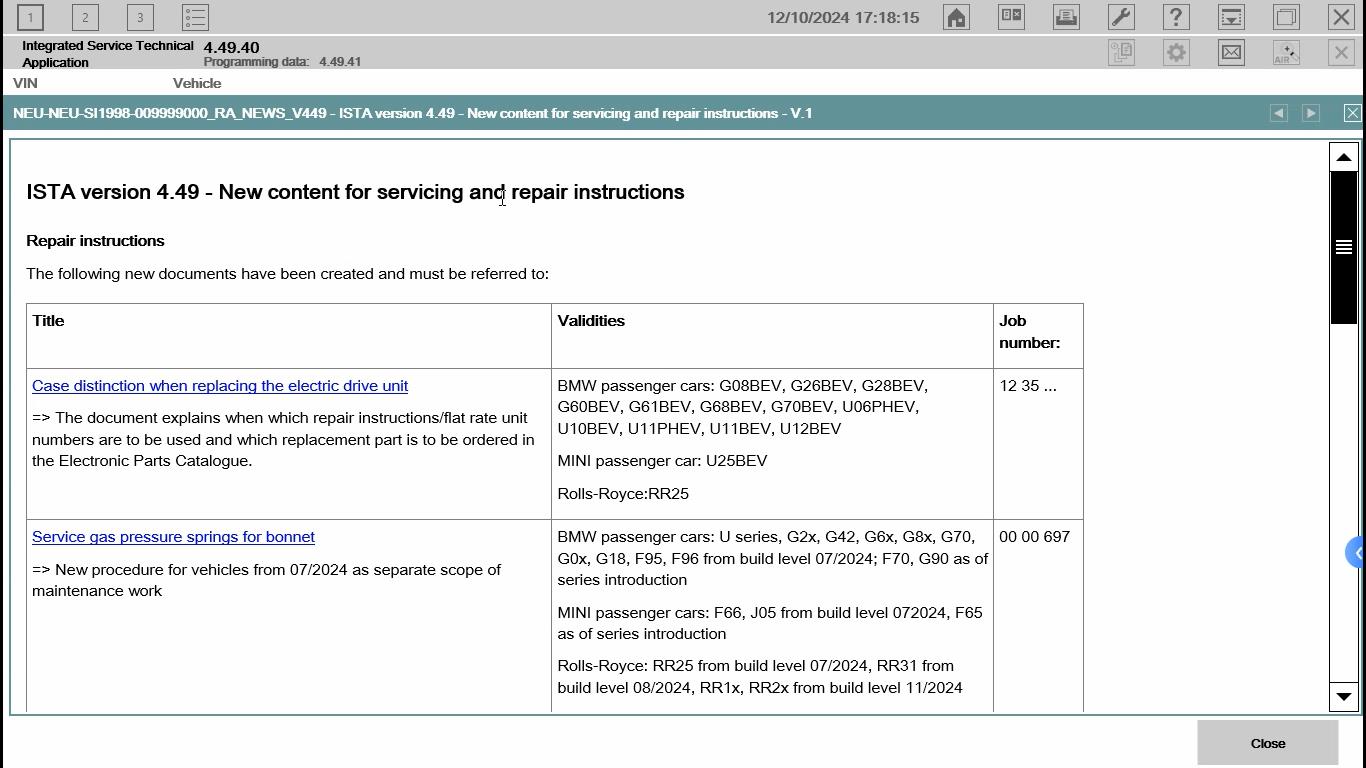Click the document title bar text 'NEU-NEU-SI1998'
This screenshot has height=768, width=1366.
pos(412,113)
